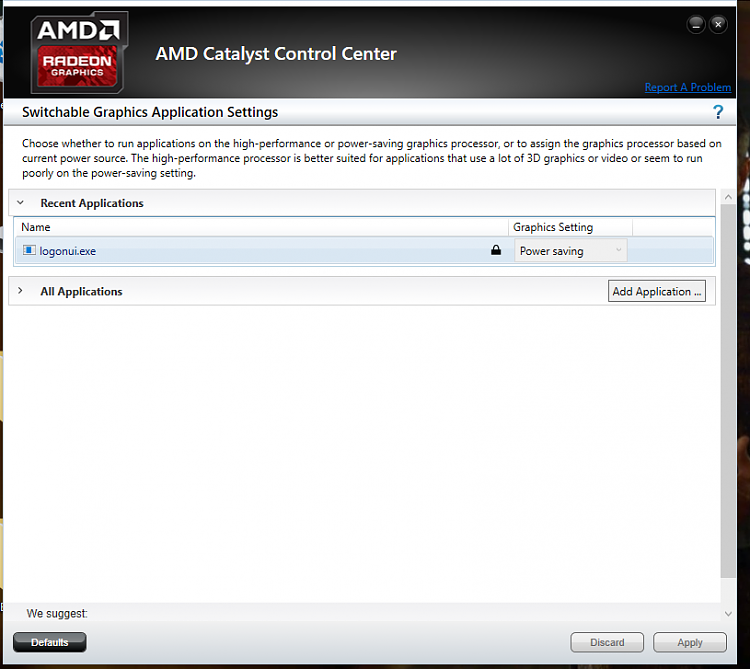Close the Catalyst Control Center window

click(718, 24)
